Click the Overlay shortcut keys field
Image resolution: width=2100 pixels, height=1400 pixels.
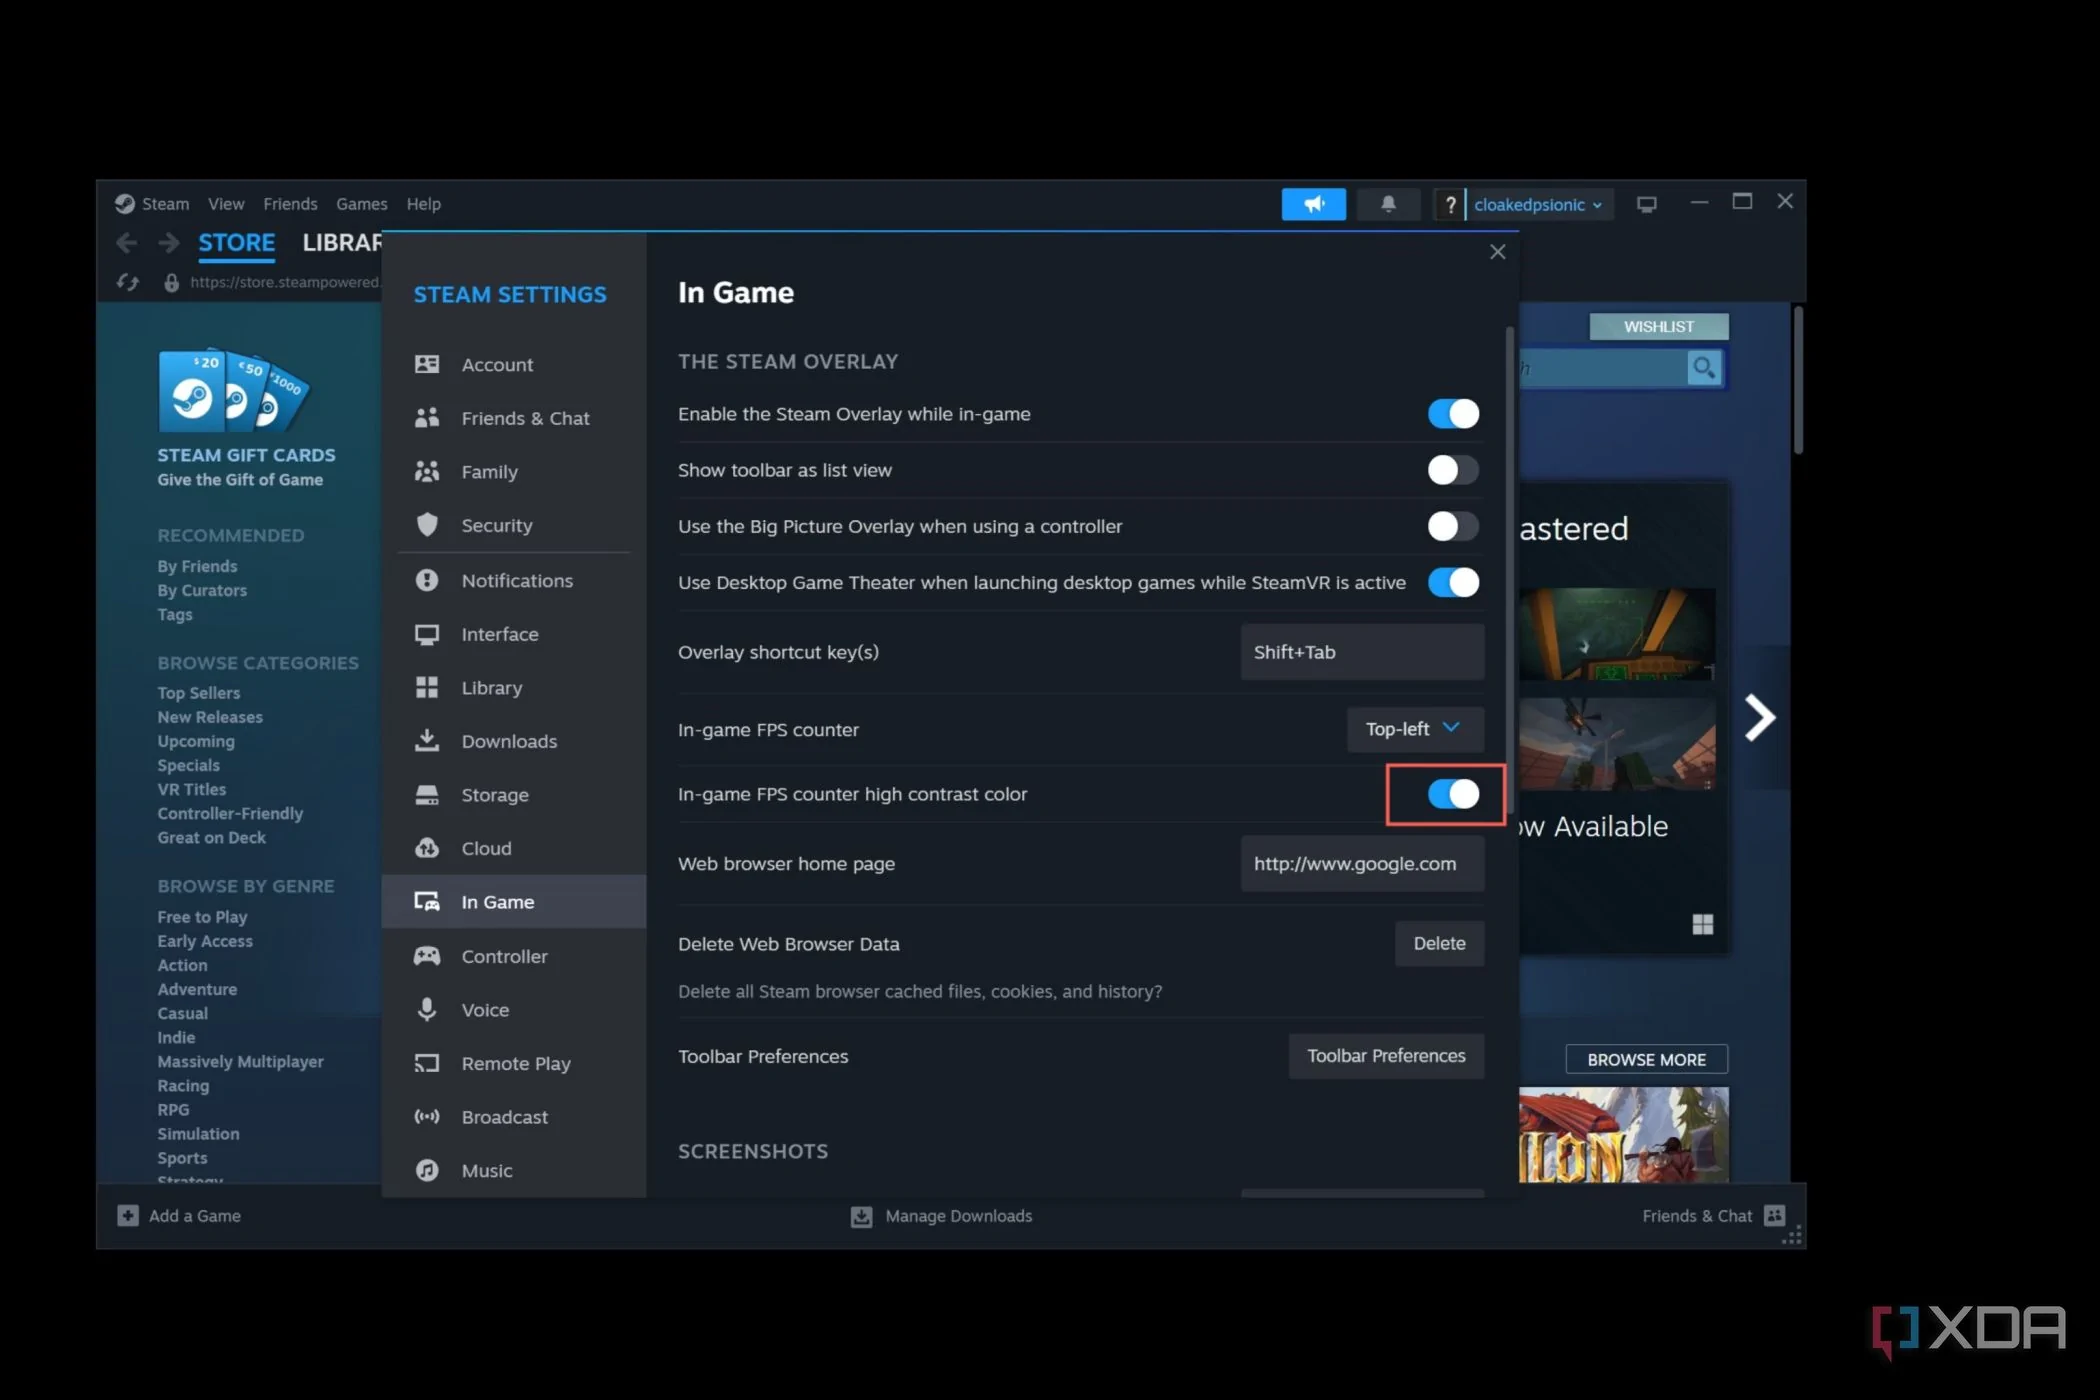click(1362, 652)
